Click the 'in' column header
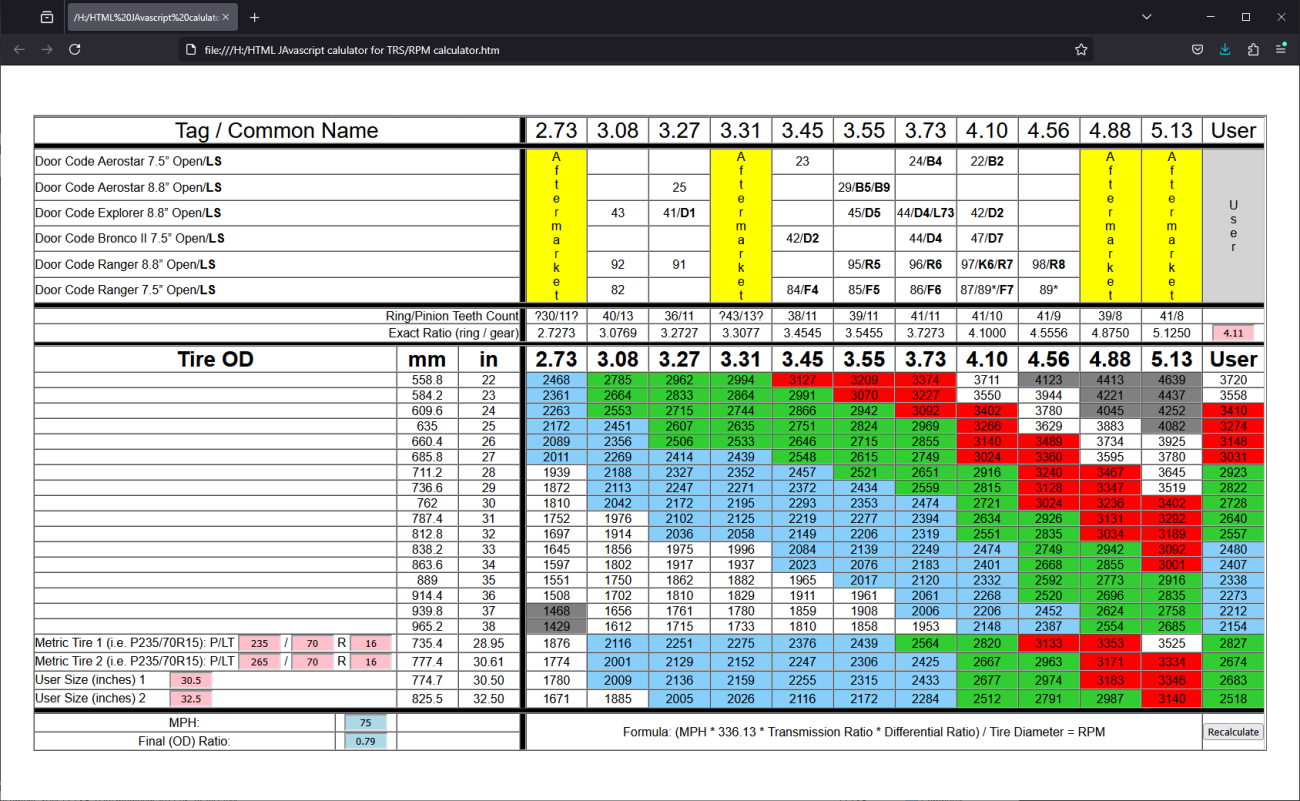This screenshot has width=1300, height=801. [x=489, y=359]
